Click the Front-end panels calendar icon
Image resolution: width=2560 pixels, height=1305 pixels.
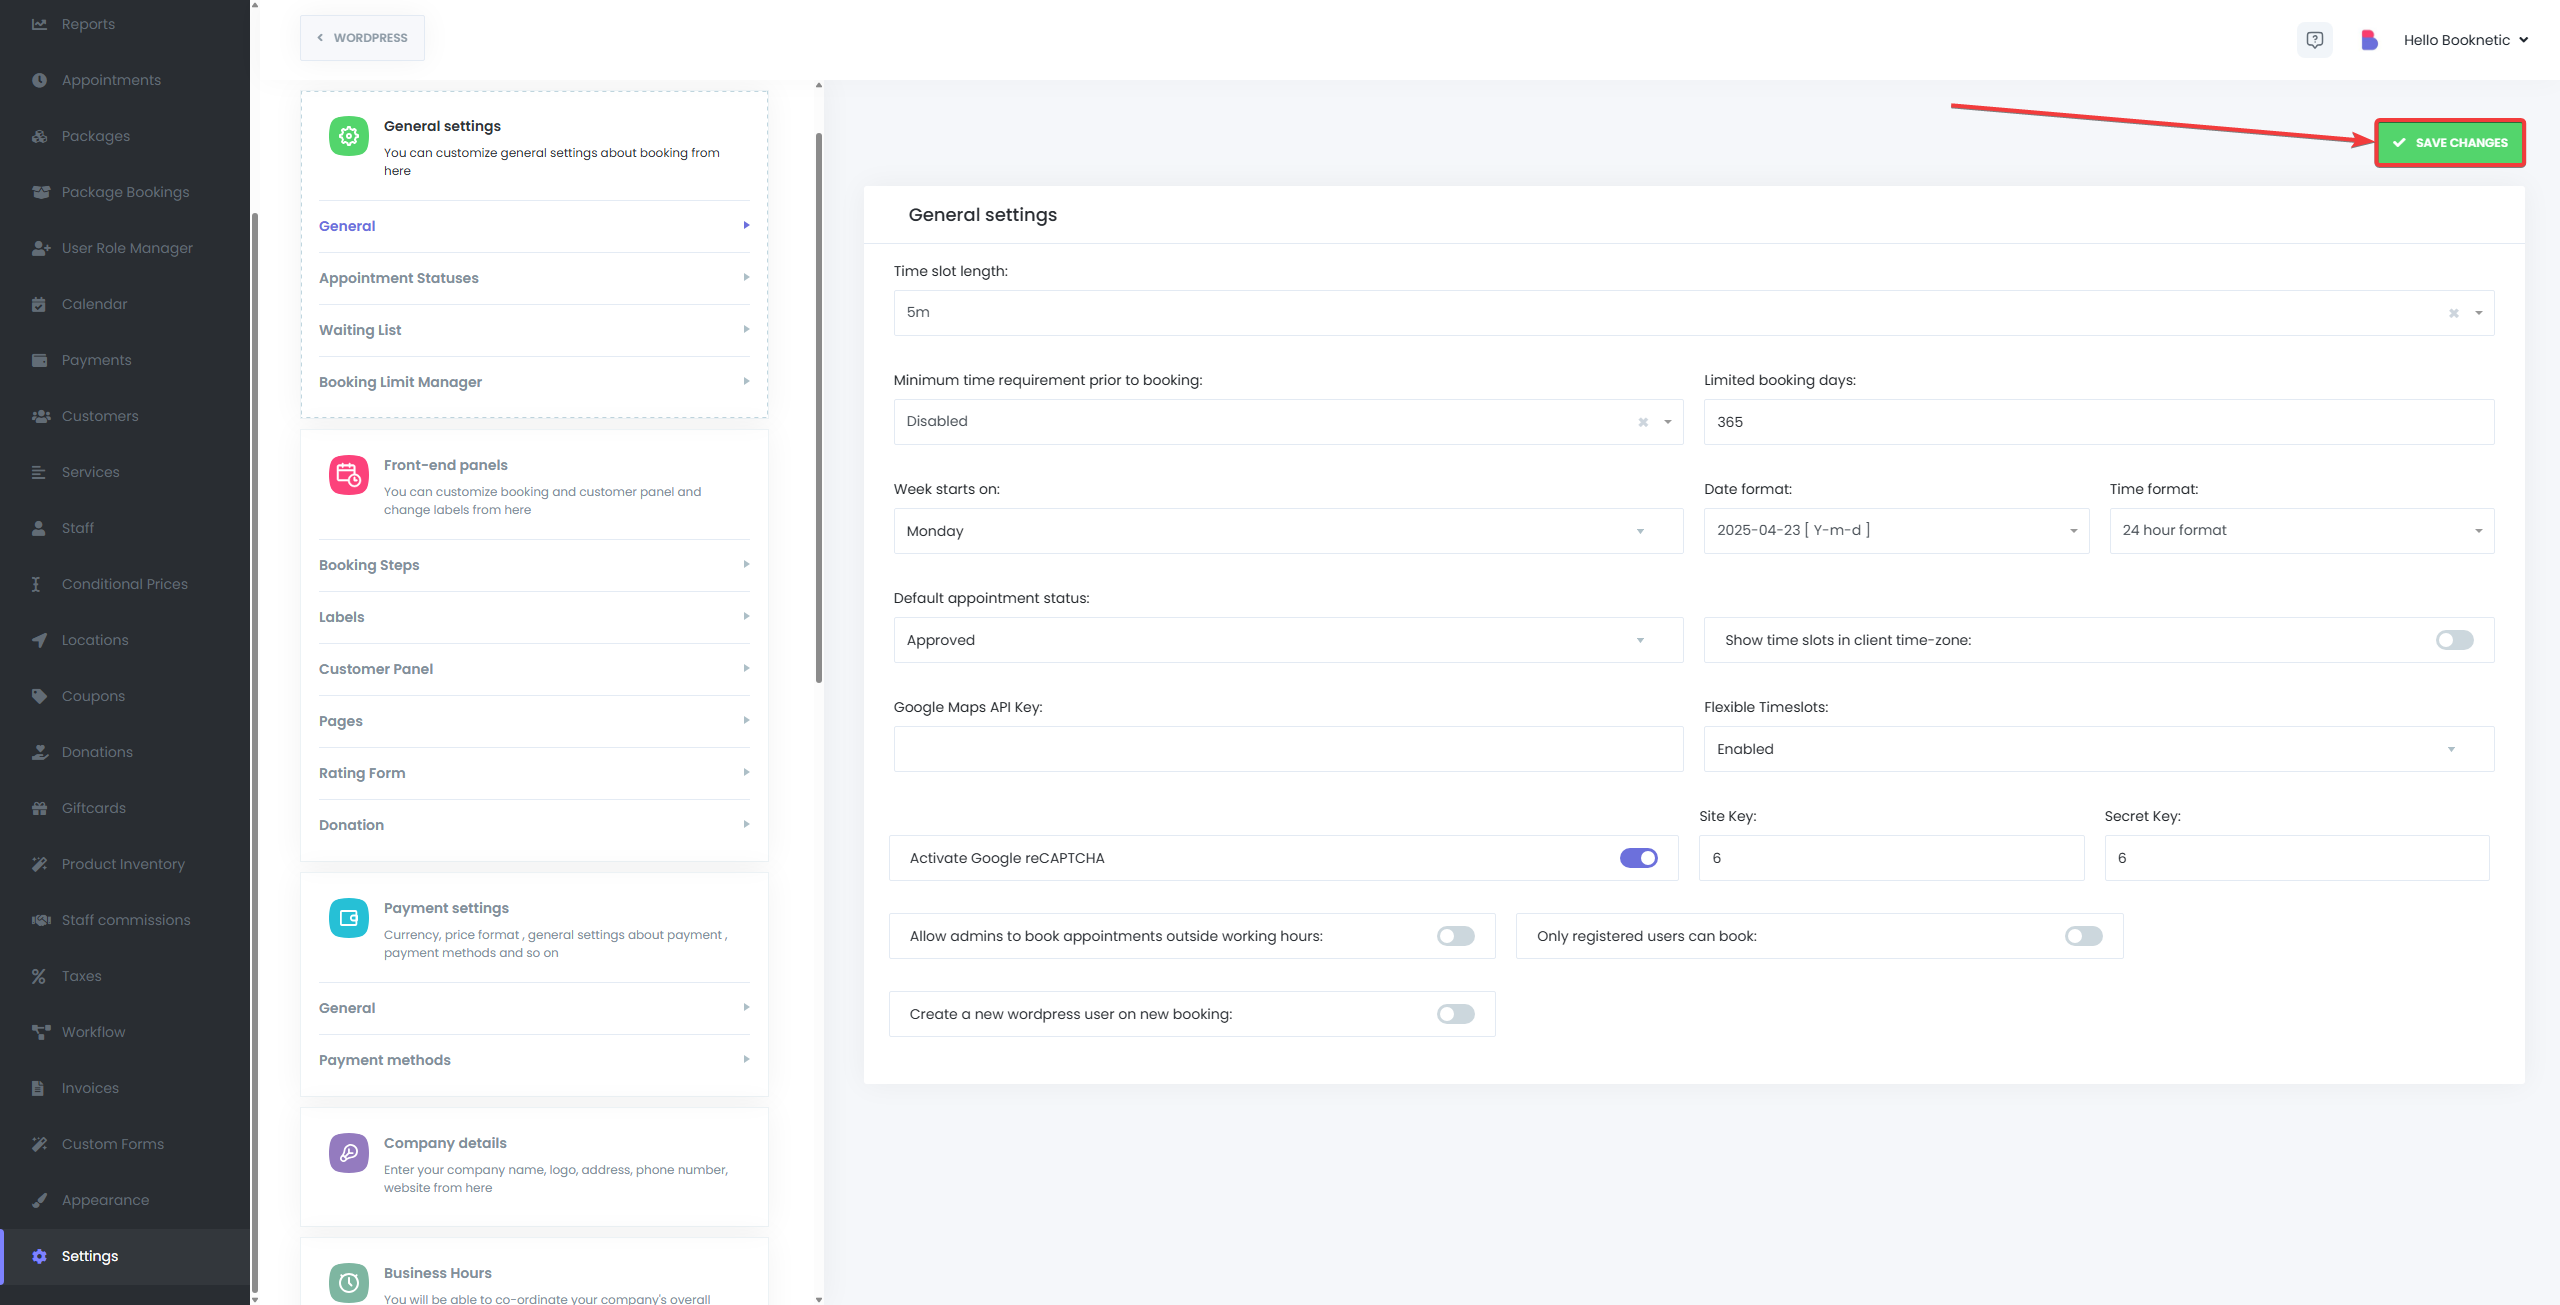pos(348,475)
